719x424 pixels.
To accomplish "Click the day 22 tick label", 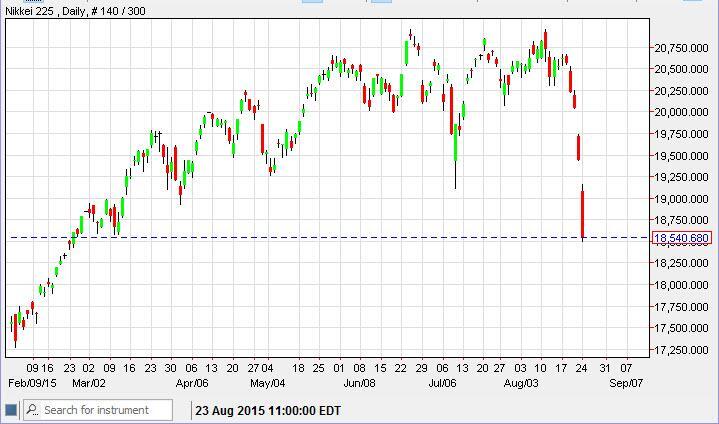I will (401, 368).
